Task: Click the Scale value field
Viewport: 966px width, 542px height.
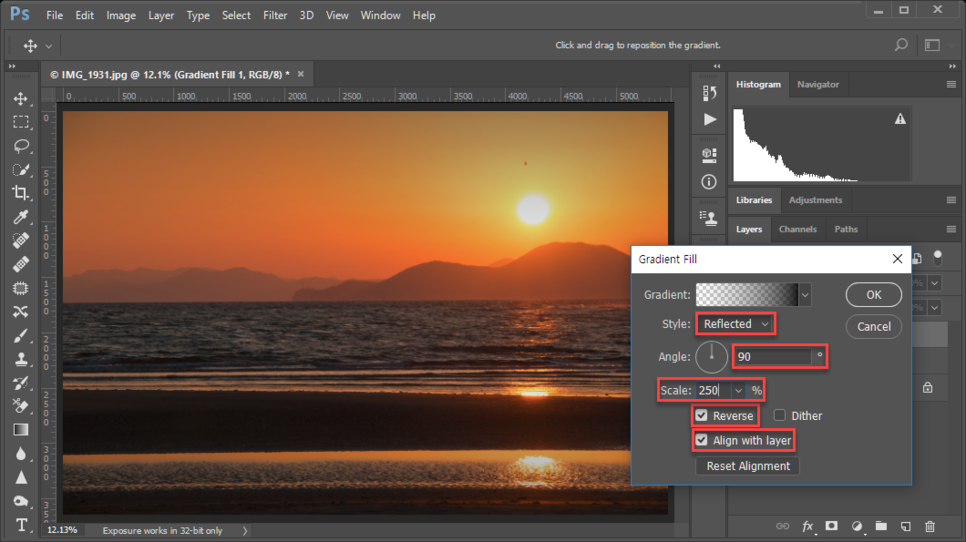Action: pyautogui.click(x=713, y=390)
